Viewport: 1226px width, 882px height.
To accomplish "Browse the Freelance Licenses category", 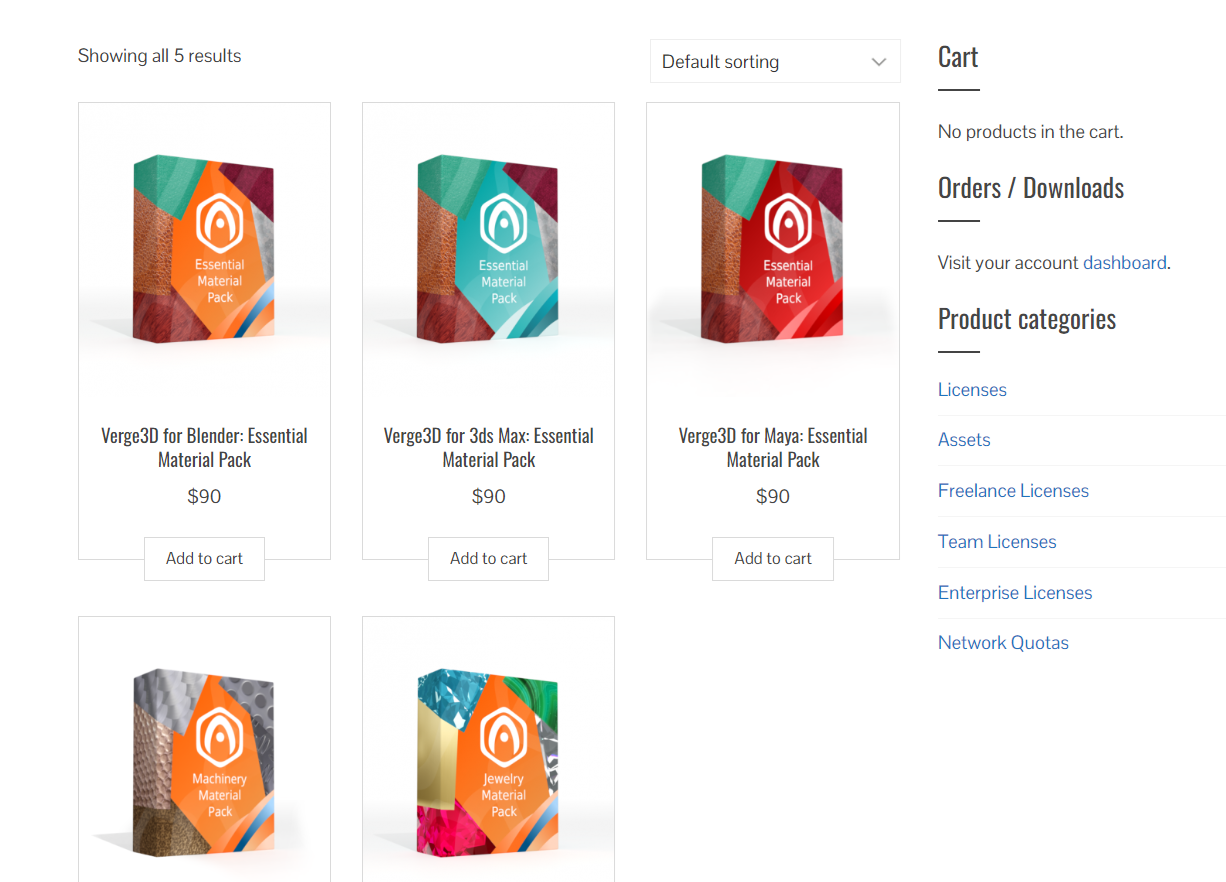I will point(1013,491).
